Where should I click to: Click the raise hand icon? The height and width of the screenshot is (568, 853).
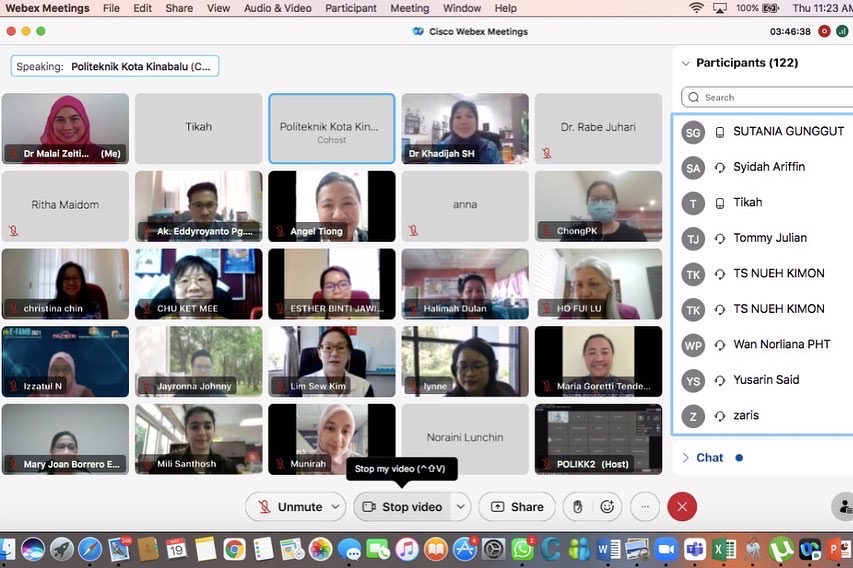click(576, 507)
